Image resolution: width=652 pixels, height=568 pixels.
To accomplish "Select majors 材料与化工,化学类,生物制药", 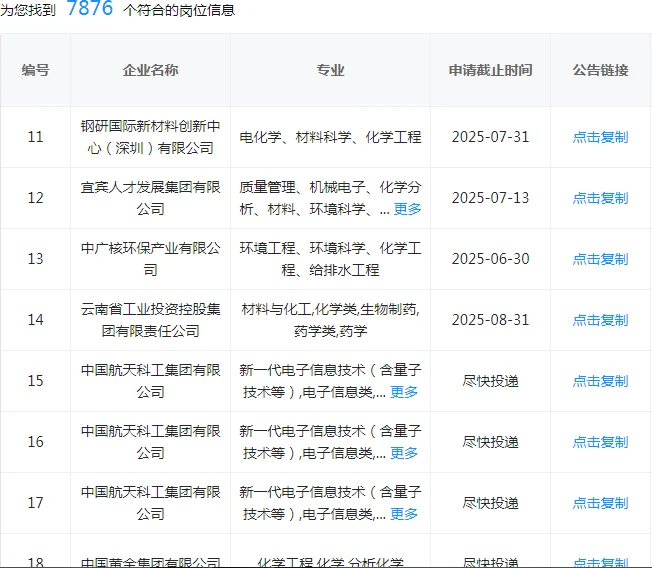I will coord(331,320).
